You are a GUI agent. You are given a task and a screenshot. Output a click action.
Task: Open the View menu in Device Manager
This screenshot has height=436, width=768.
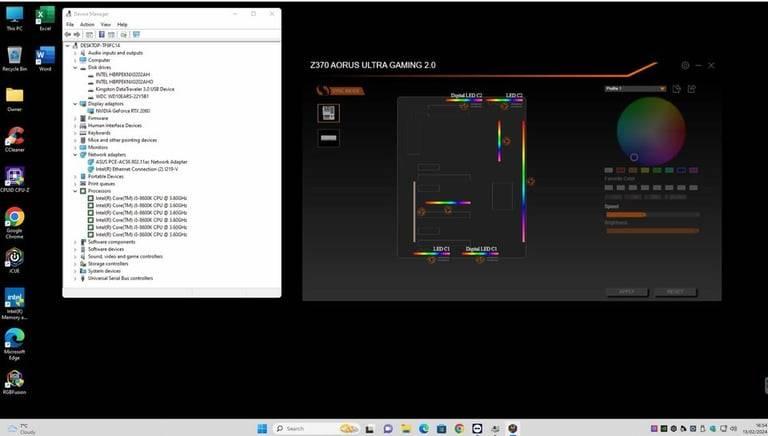105,24
